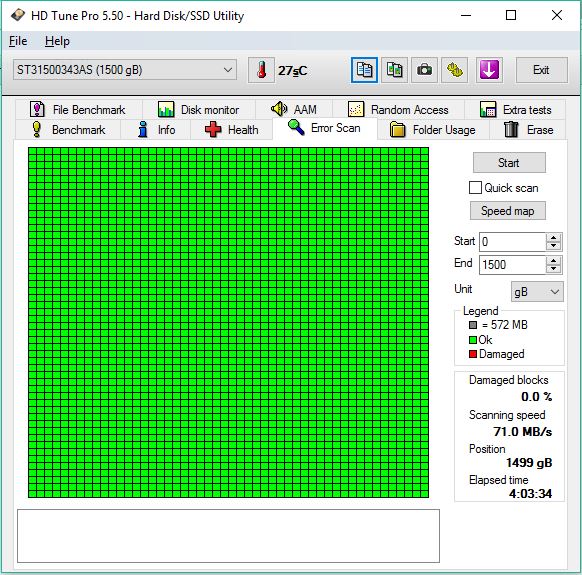Click the Exit button

[x=541, y=70]
